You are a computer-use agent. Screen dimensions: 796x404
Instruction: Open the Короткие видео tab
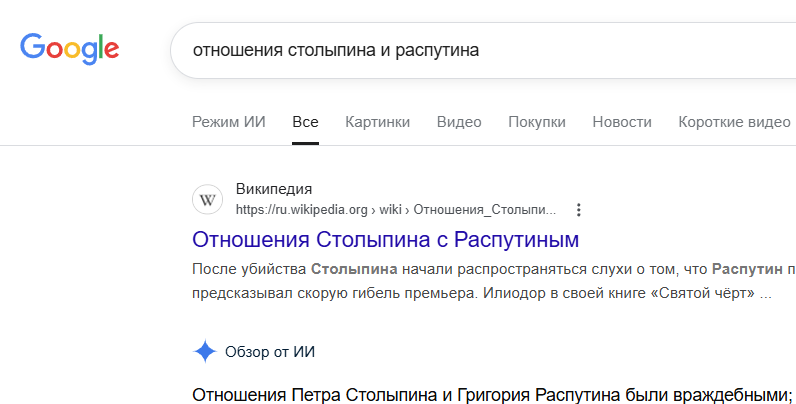[734, 122]
